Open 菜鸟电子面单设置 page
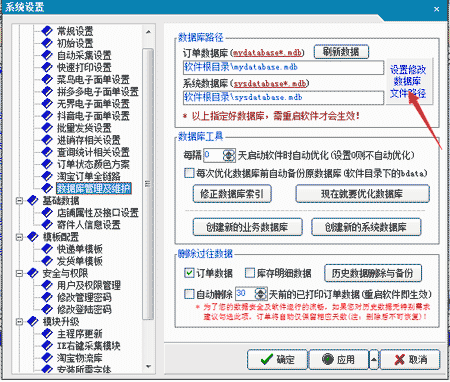The width and height of the screenshot is (450, 382). [93, 79]
